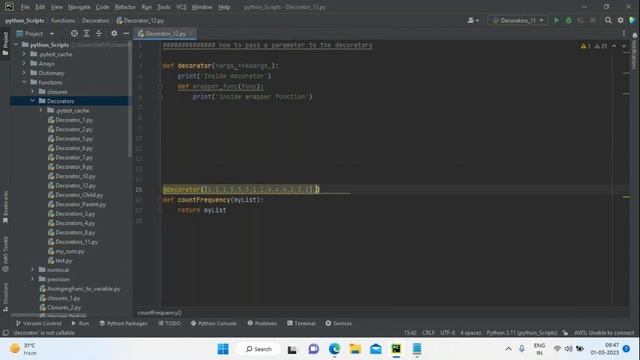Open the Services tool window
This screenshot has width=640, height=360.
point(338,323)
